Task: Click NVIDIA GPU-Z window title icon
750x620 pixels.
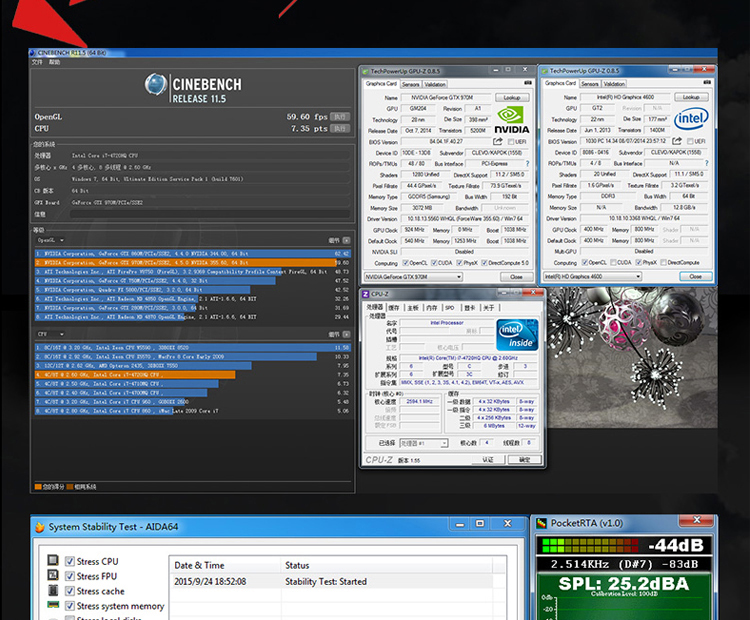Action: tap(365, 72)
